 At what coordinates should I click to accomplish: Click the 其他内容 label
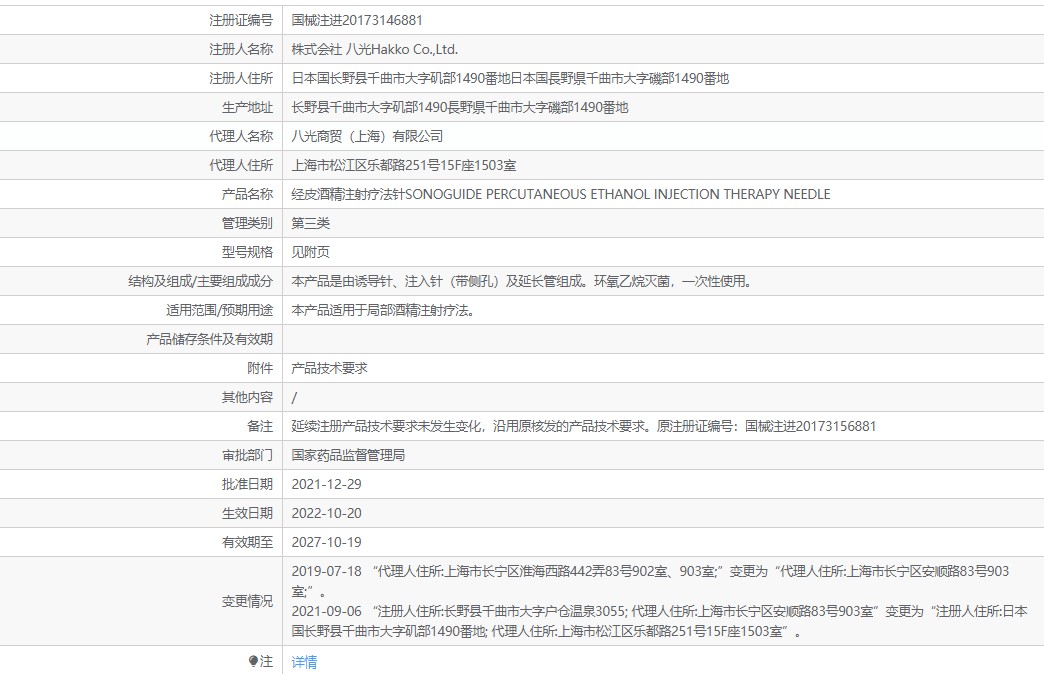click(247, 398)
